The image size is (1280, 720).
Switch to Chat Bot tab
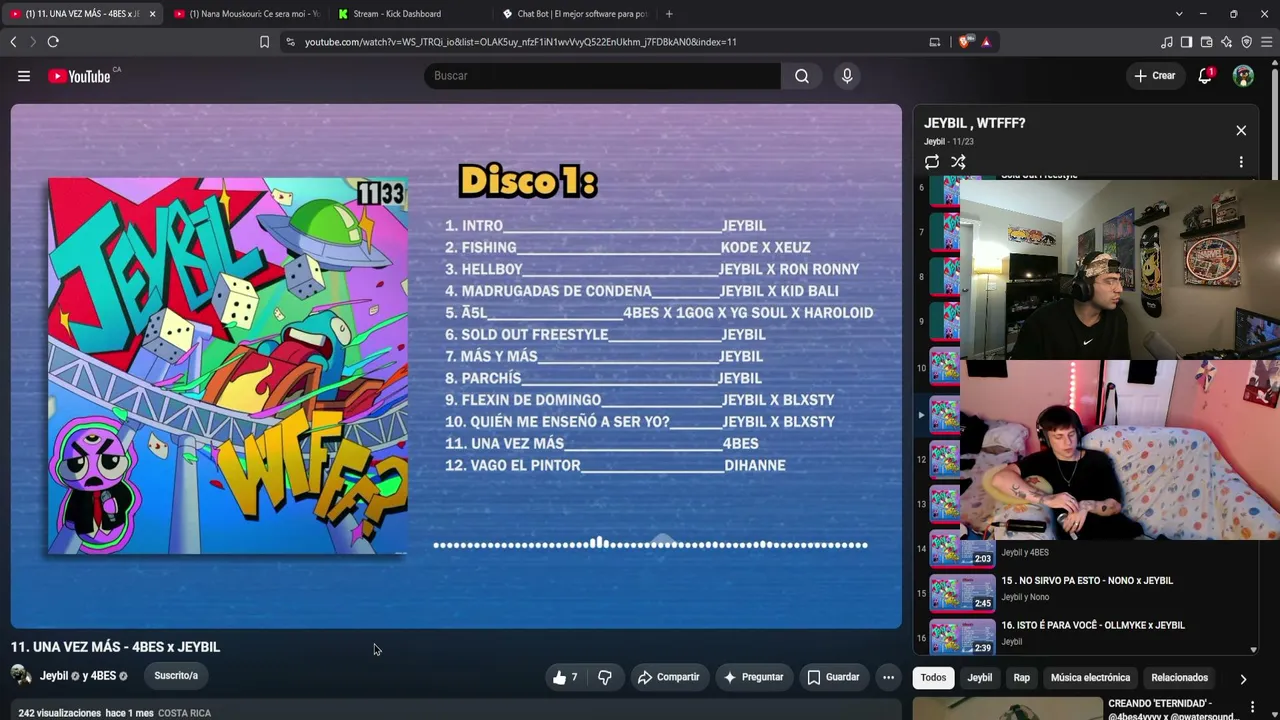click(x=575, y=14)
